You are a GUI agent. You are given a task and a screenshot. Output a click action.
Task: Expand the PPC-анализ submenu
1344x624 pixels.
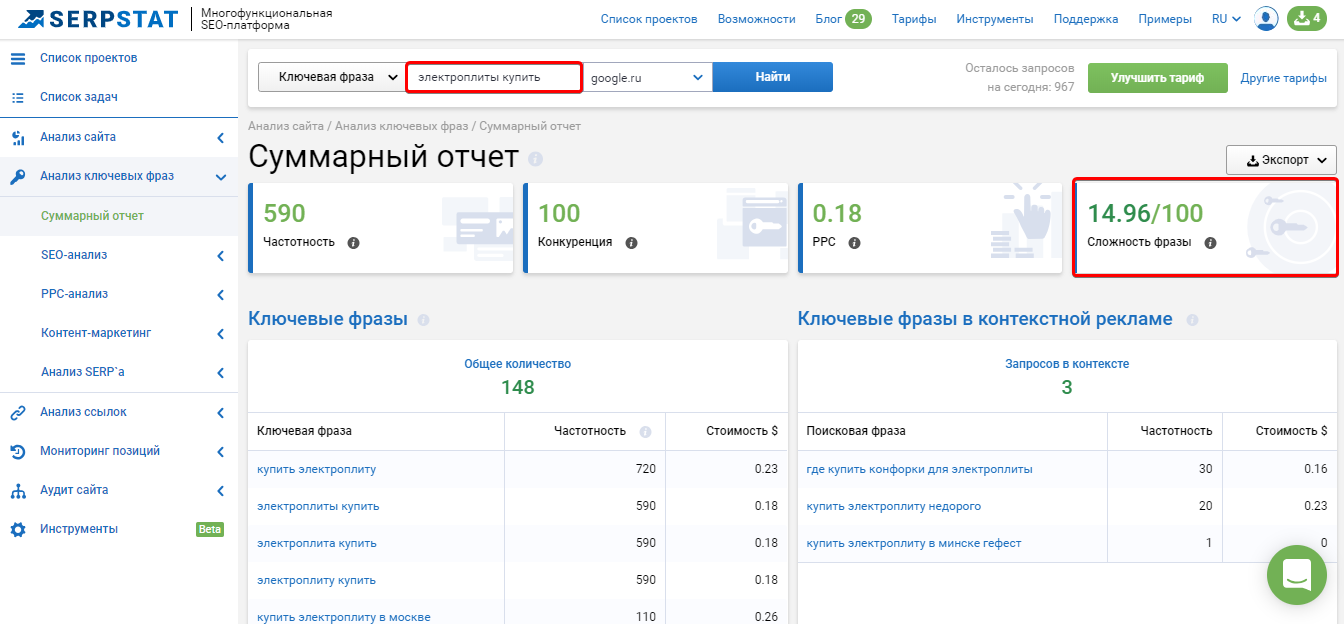tap(220, 294)
